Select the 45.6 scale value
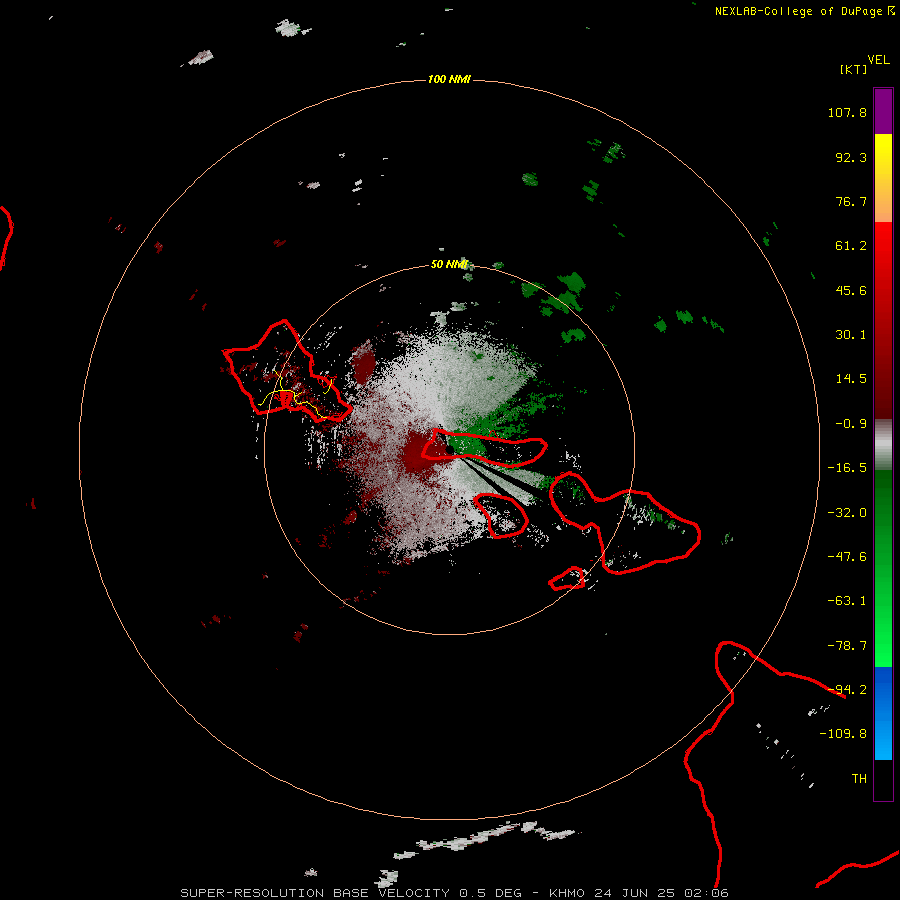The height and width of the screenshot is (900, 900). click(851, 290)
